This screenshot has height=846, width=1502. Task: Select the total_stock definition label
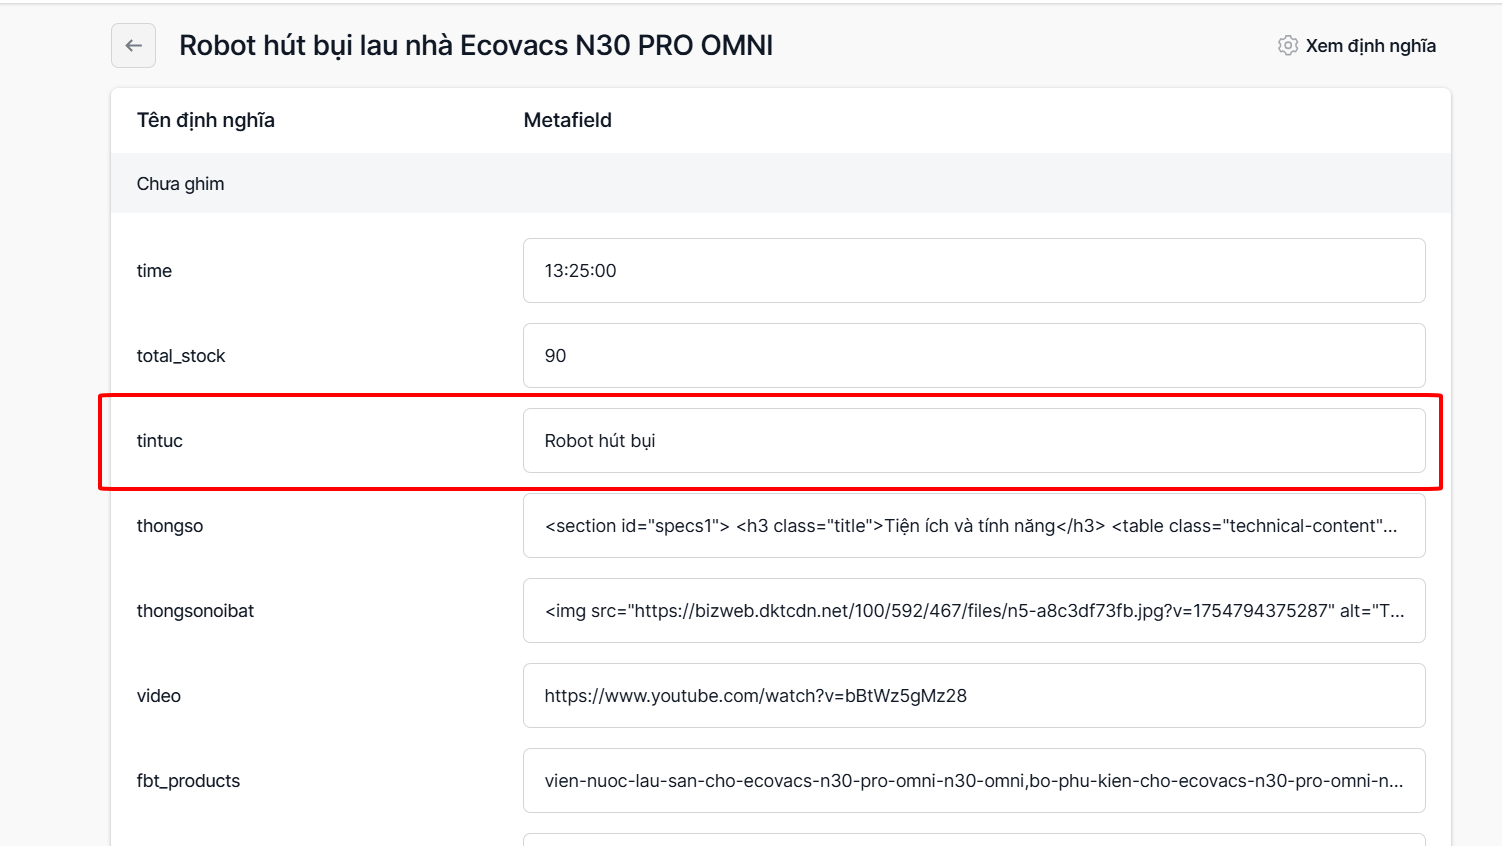(181, 356)
